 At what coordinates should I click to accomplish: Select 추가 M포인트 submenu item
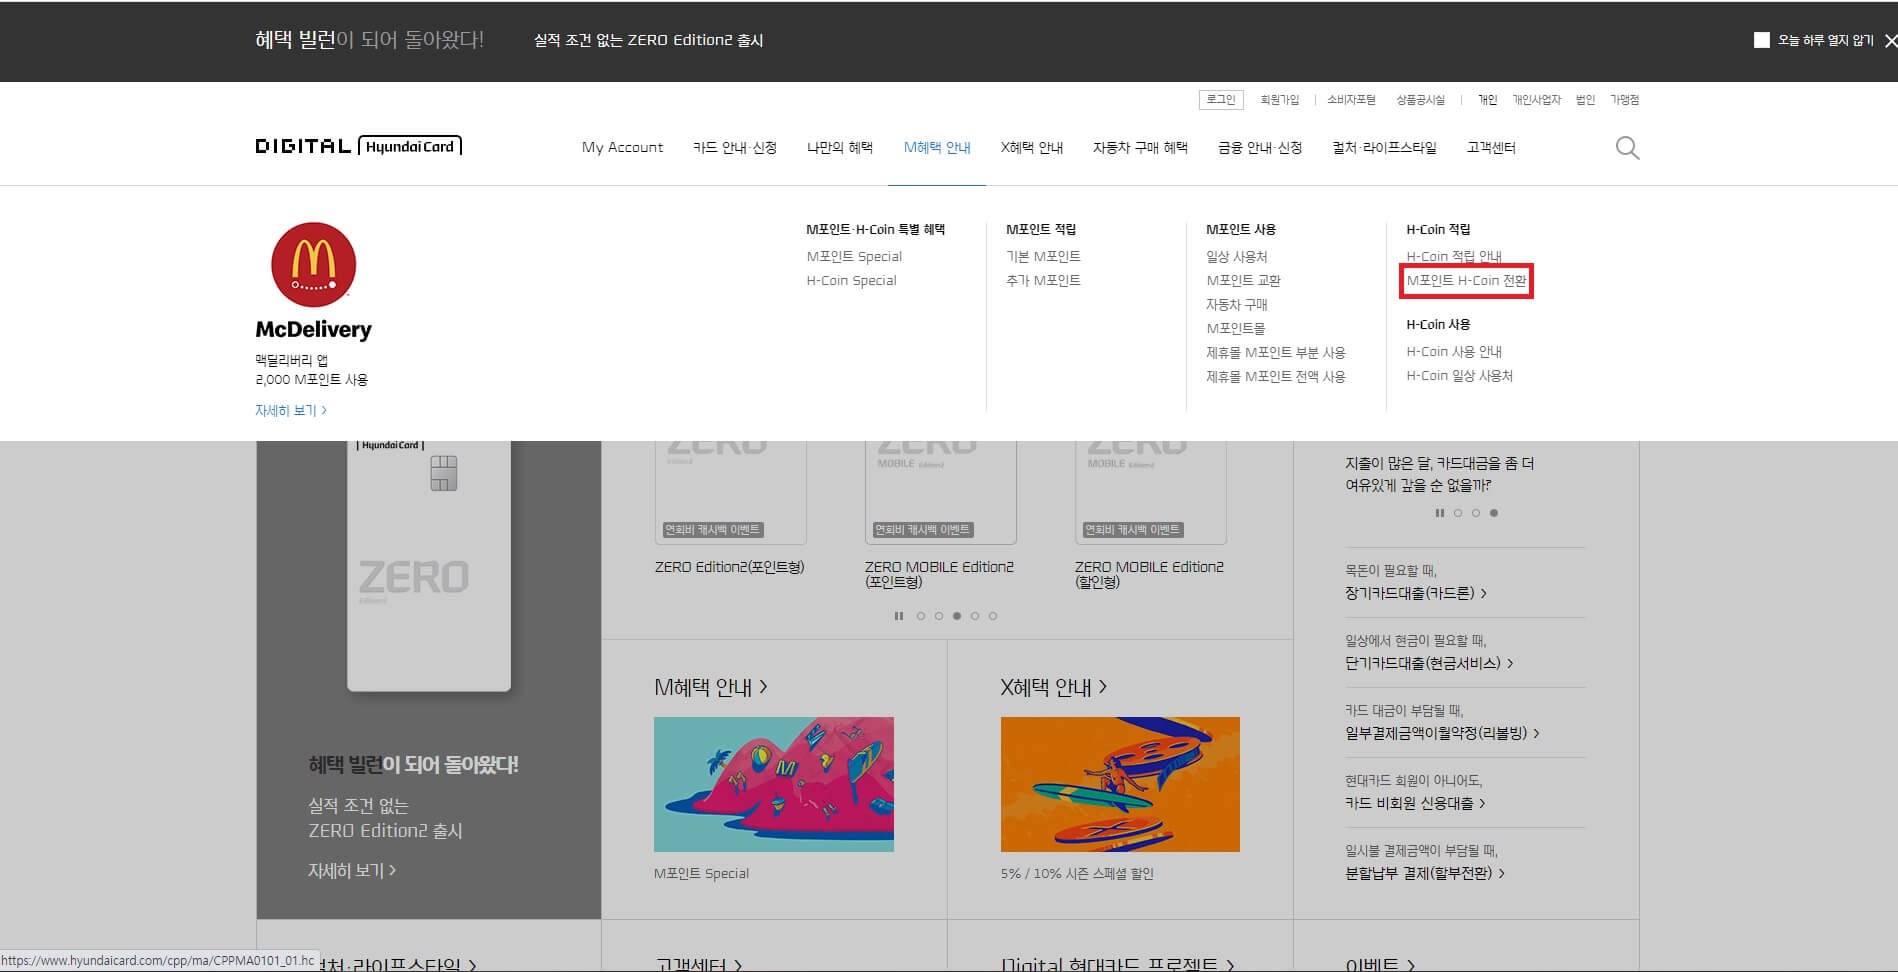[x=1043, y=280]
